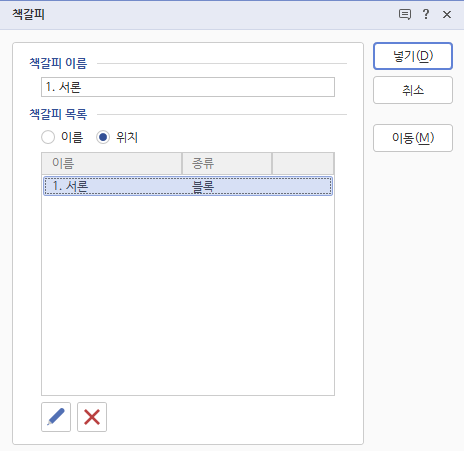Click the 넣기(D) button
The image size is (464, 451).
(413, 56)
